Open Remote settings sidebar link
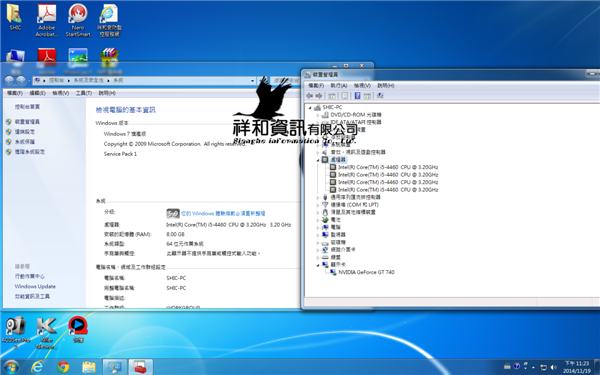Viewport: 600px width, 375px height. 25,132
